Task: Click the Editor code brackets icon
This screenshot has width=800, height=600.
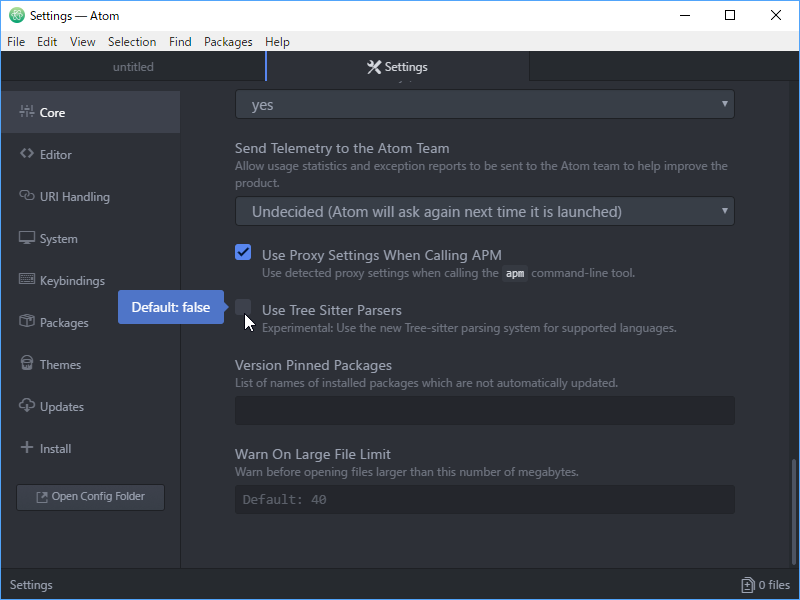Action: pos(27,154)
